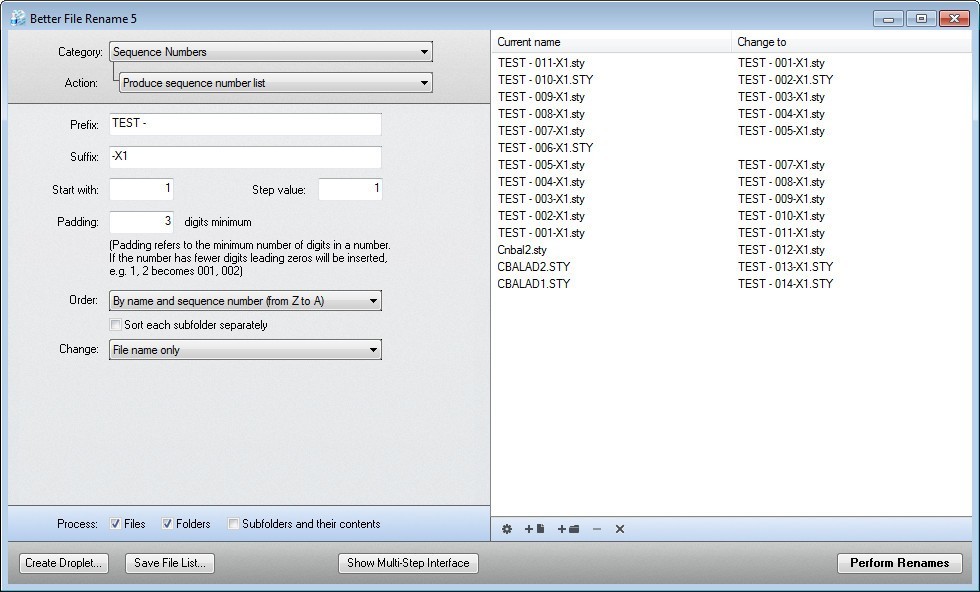Select file TEST - 006-X1.STY
Viewport: 980px width, 592px height.
click(545, 148)
